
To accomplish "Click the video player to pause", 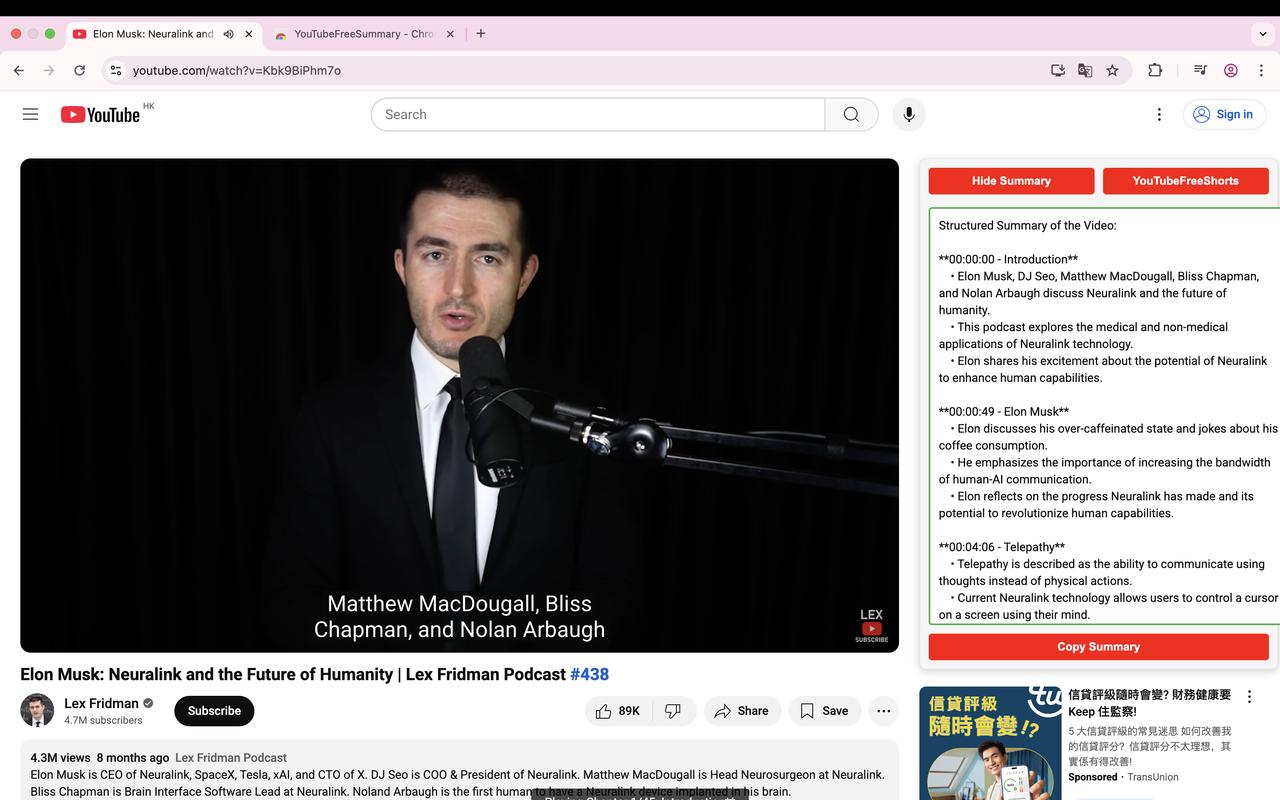I will tap(459, 405).
